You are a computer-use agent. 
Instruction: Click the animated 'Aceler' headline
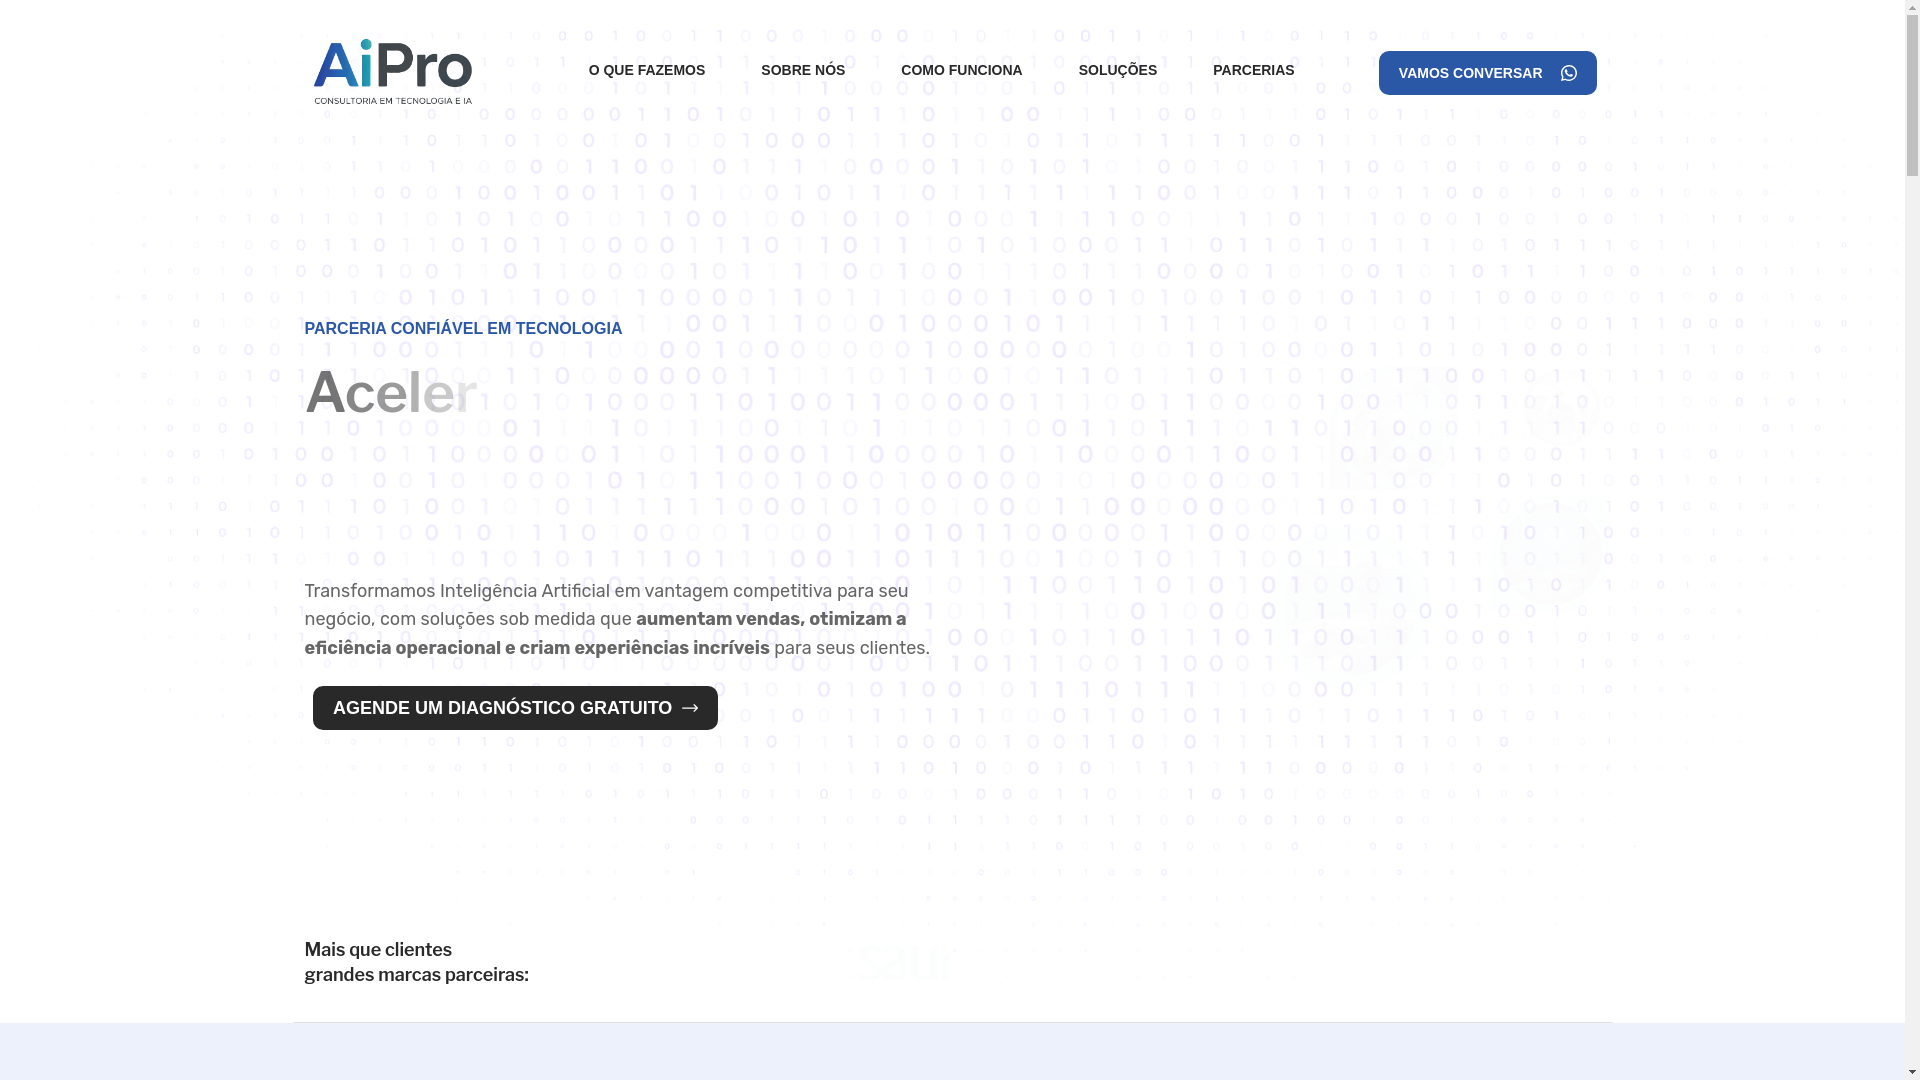(x=391, y=392)
